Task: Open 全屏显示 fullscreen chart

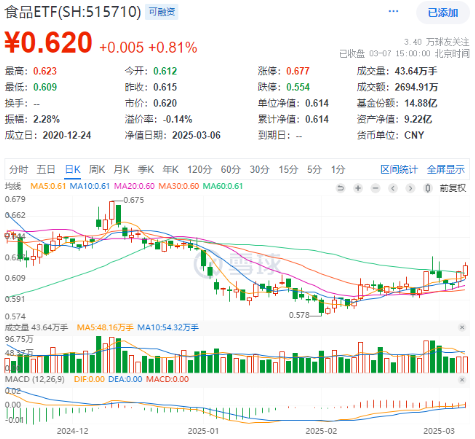Action: [446, 169]
